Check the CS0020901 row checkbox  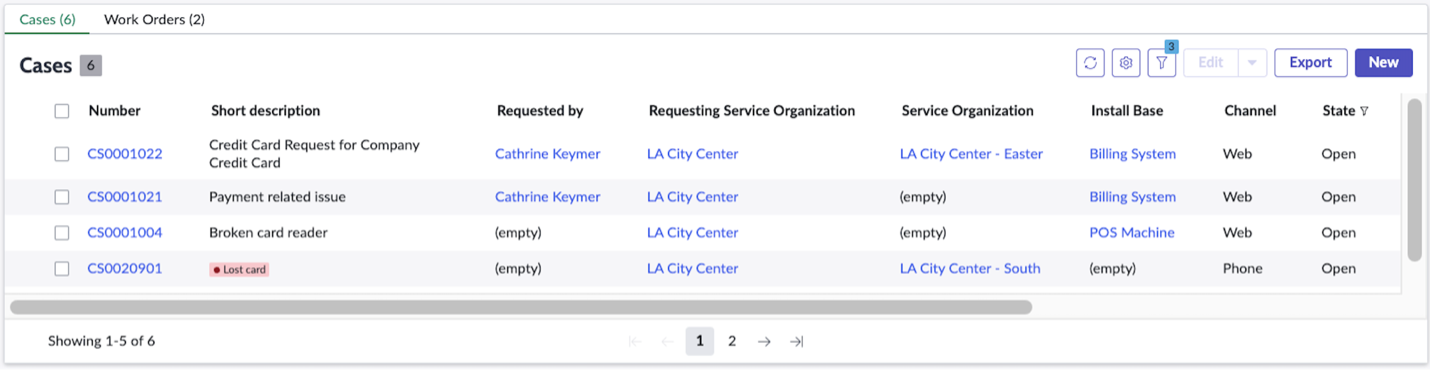[x=62, y=269]
